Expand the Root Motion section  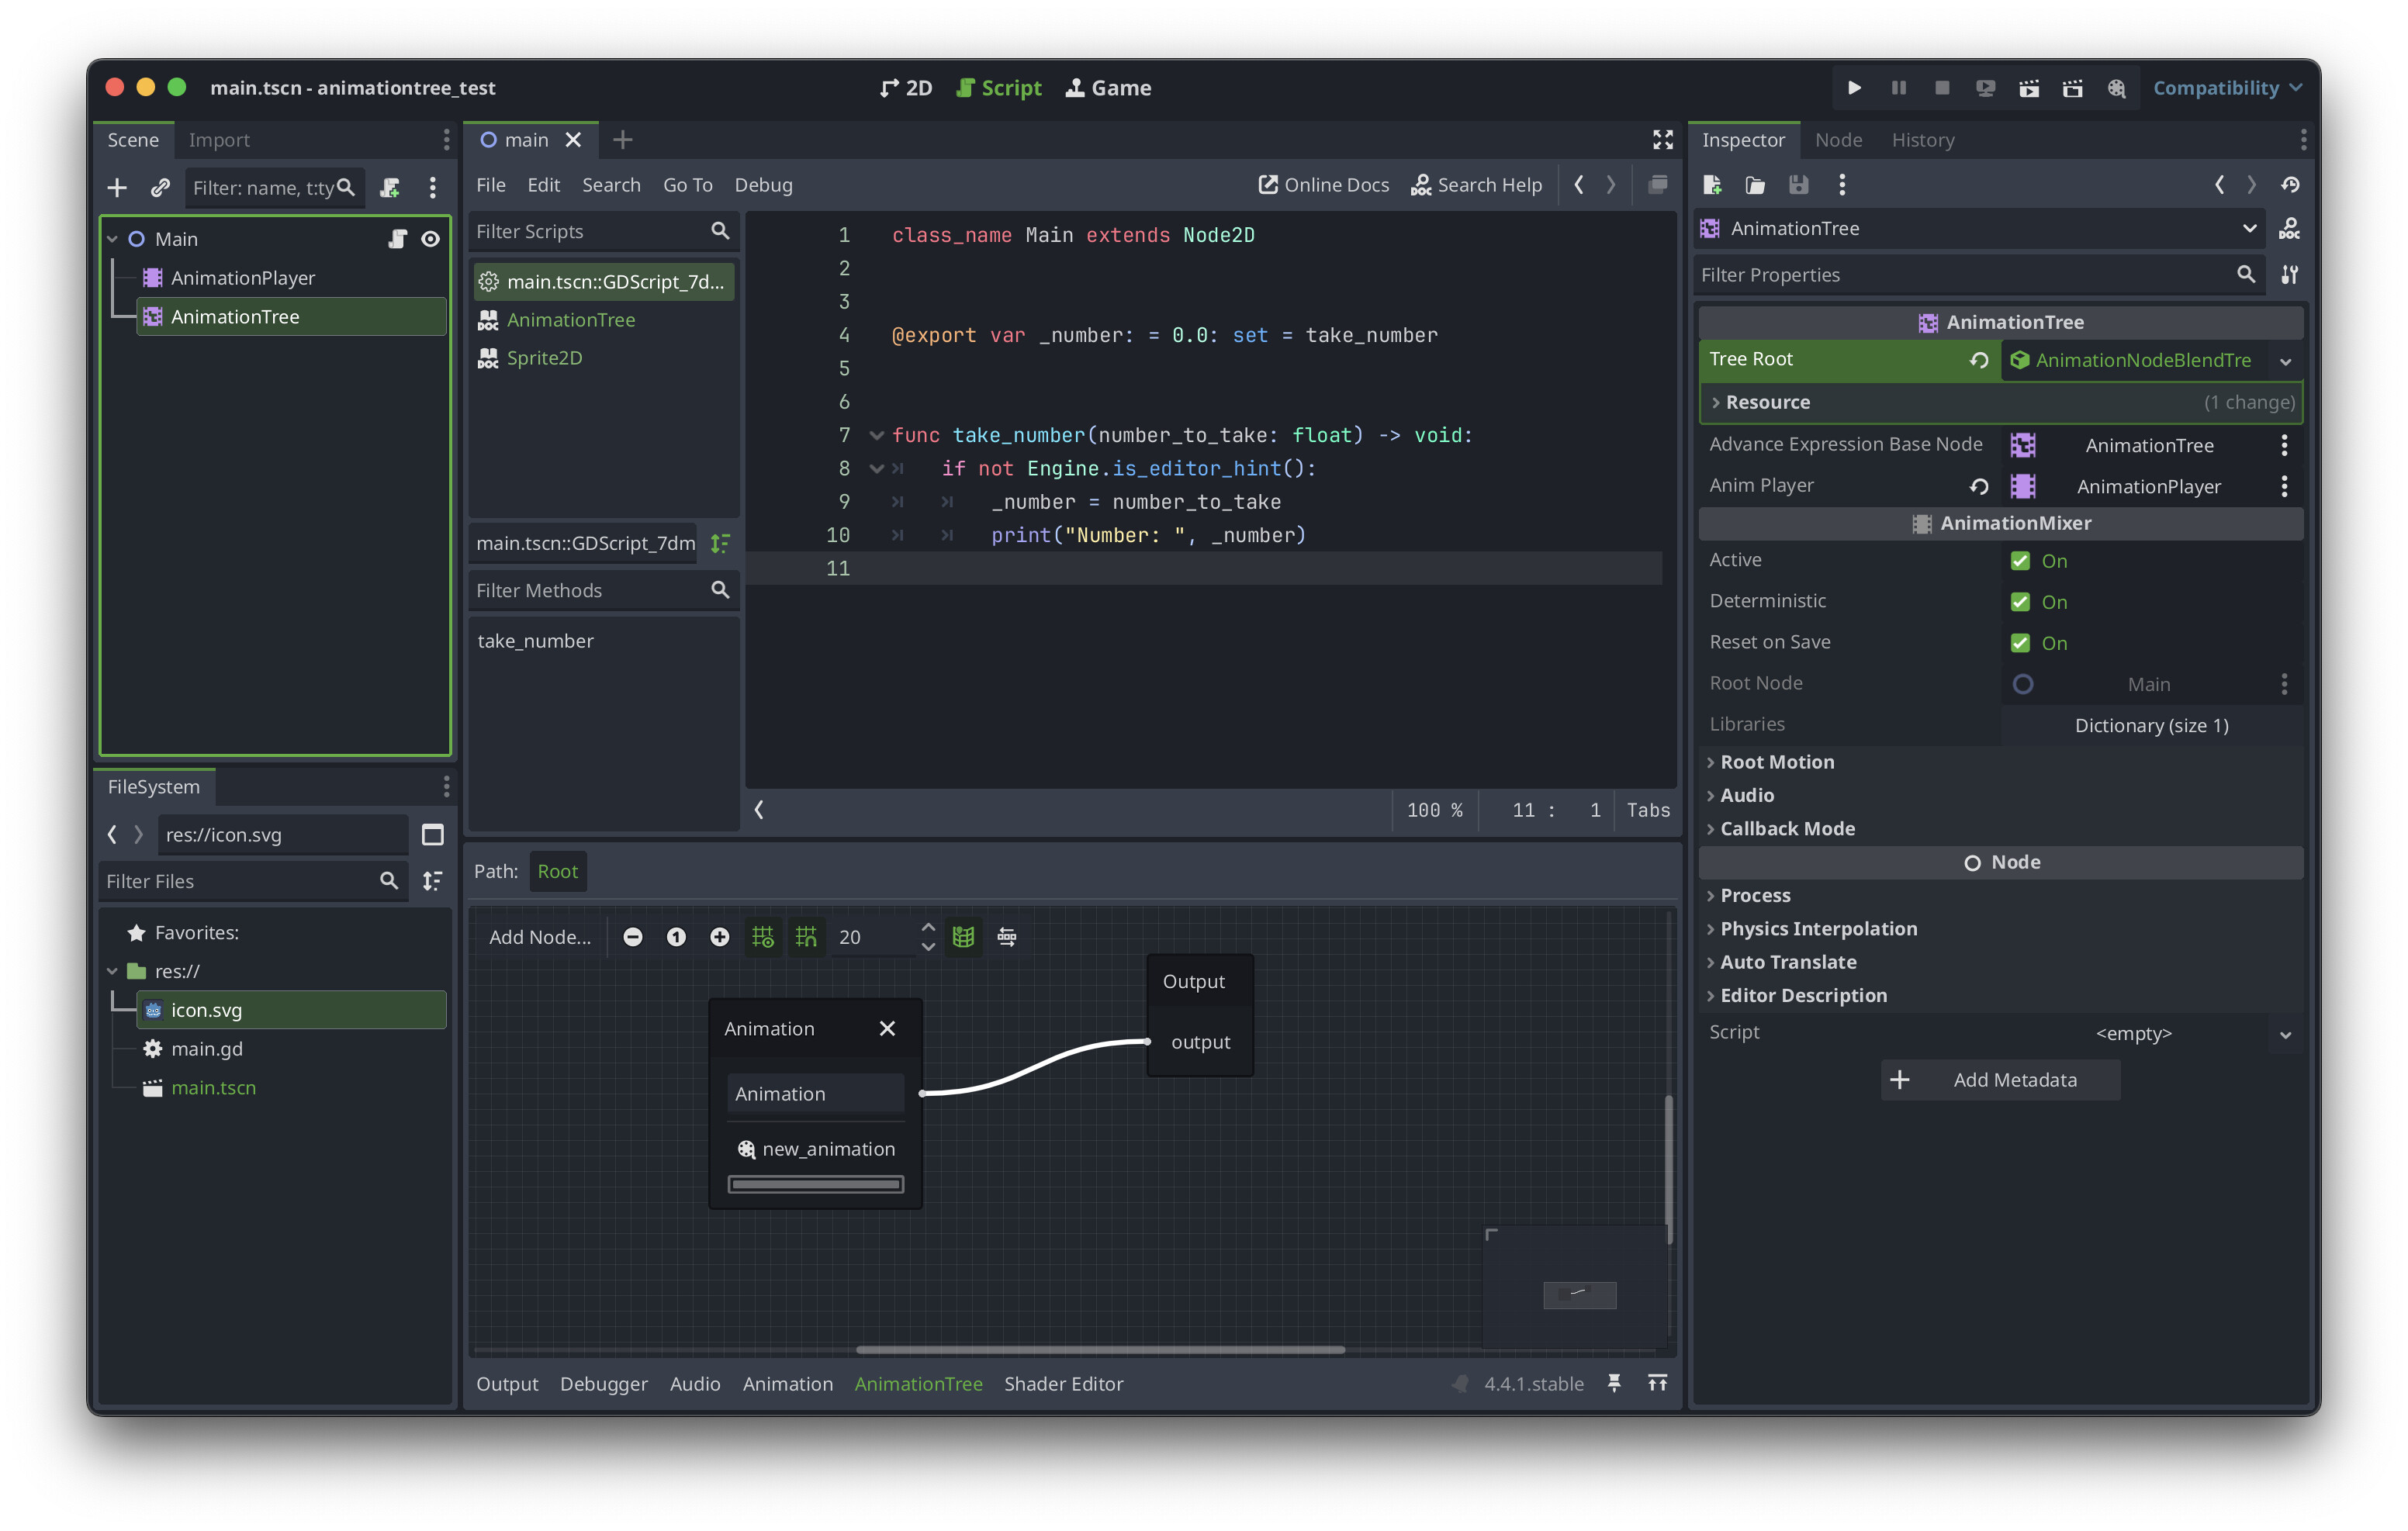(2000, 761)
